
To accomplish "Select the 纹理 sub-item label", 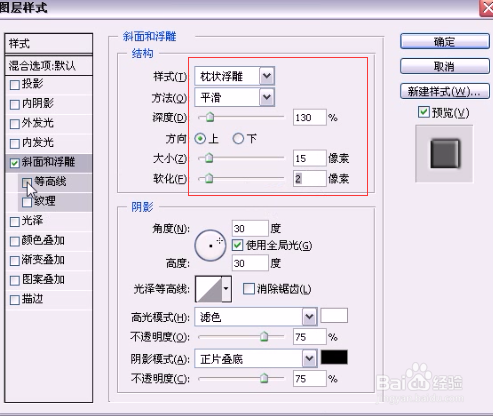I will 45,202.
